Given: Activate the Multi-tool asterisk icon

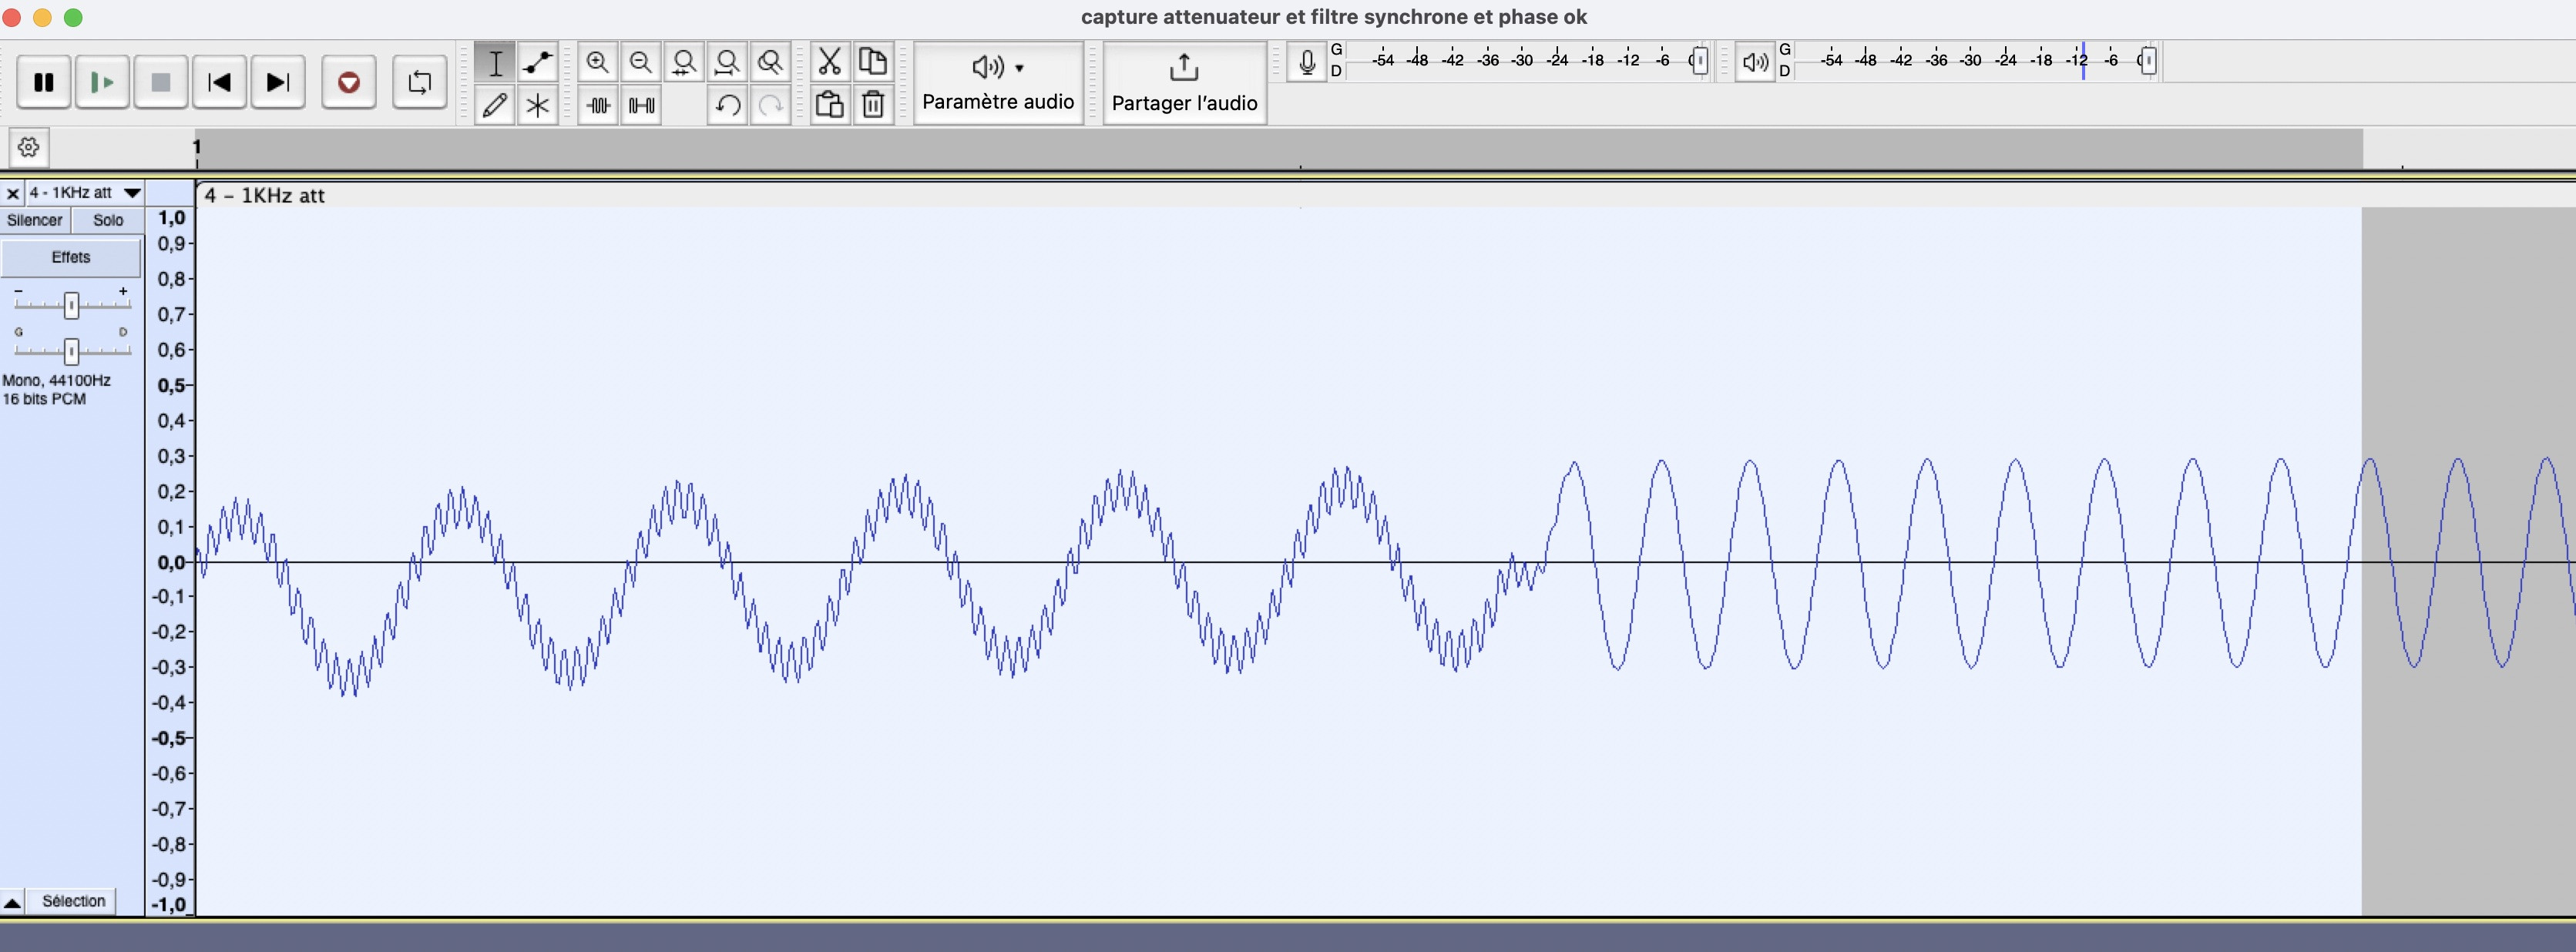Looking at the screenshot, I should click(538, 105).
